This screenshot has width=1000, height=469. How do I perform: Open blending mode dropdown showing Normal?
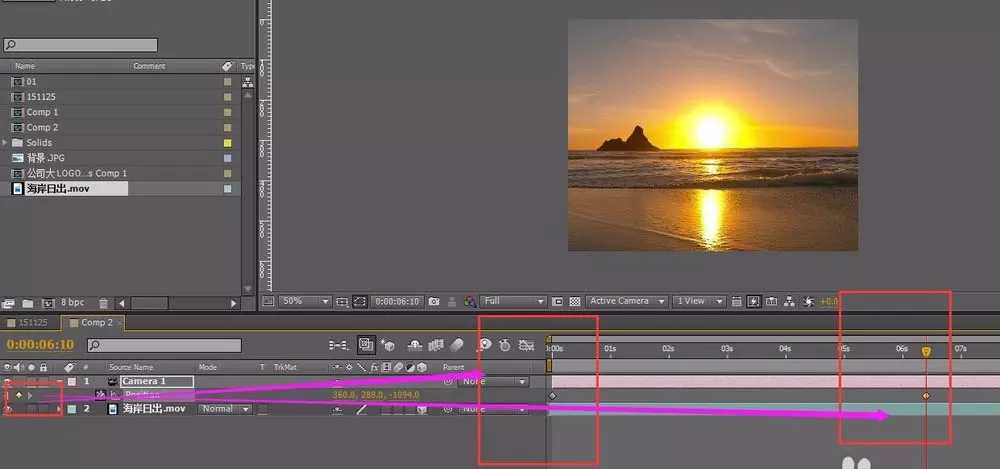pos(224,409)
